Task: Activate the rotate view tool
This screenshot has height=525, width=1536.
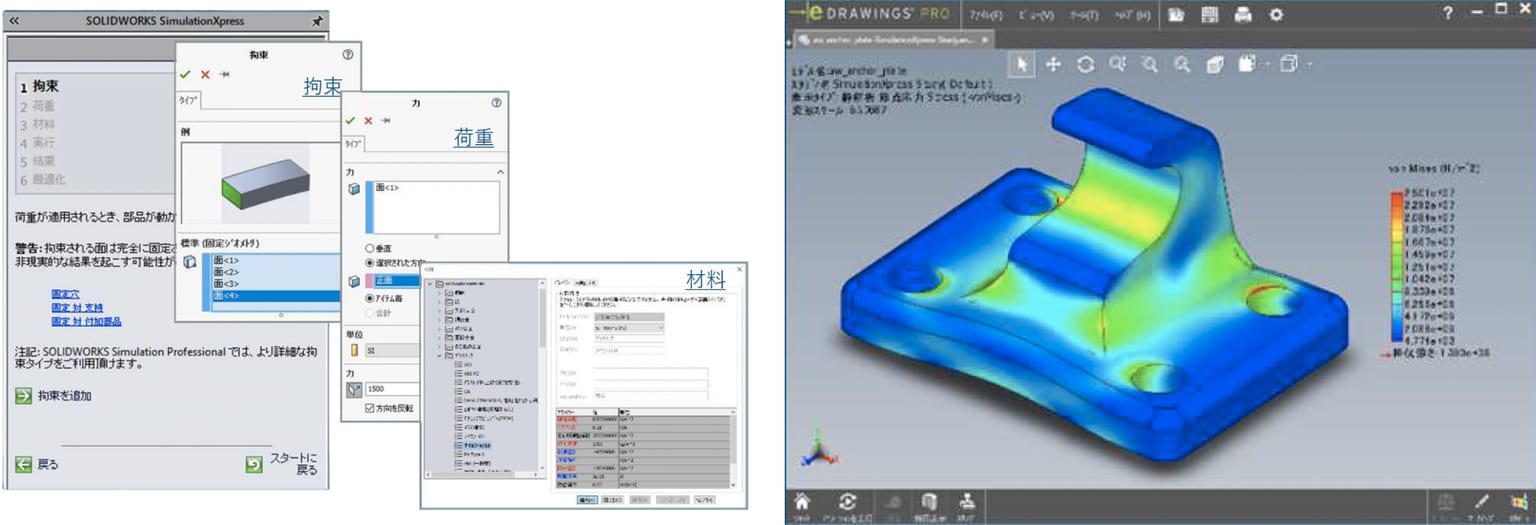Action: (1085, 65)
